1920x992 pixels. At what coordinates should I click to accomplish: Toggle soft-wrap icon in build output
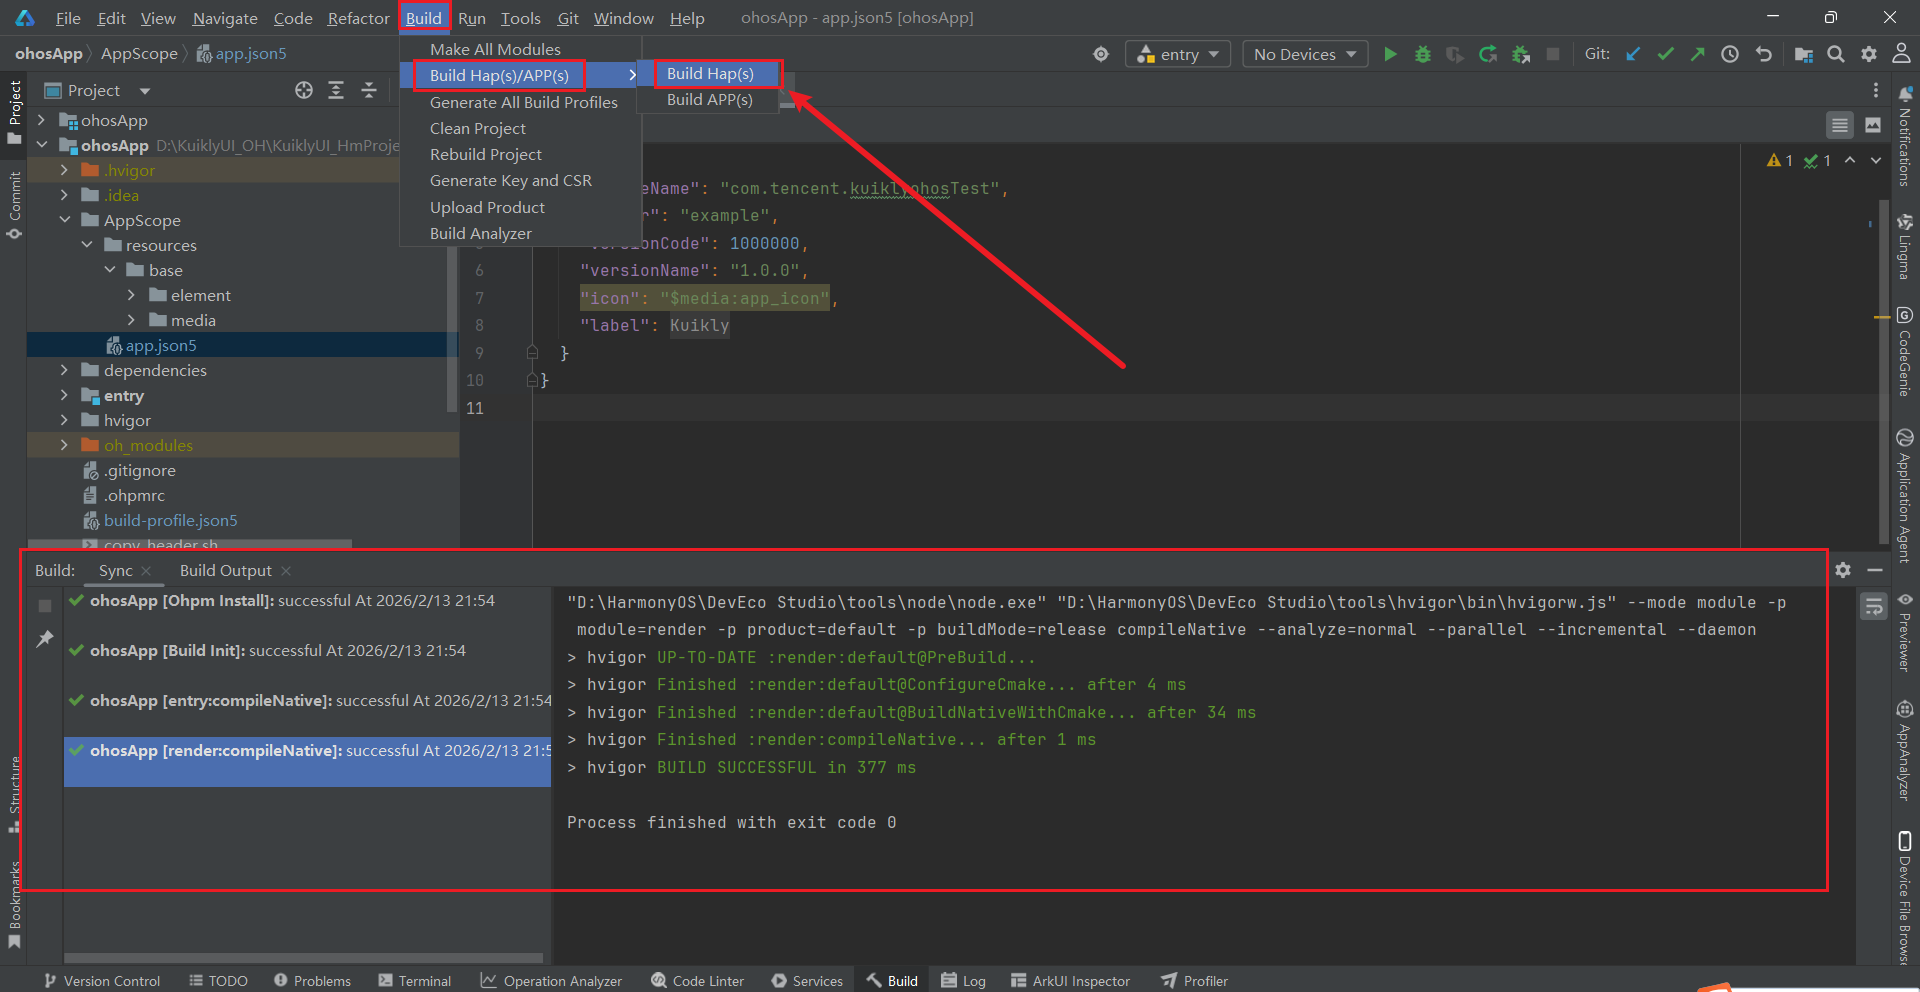click(x=1874, y=606)
